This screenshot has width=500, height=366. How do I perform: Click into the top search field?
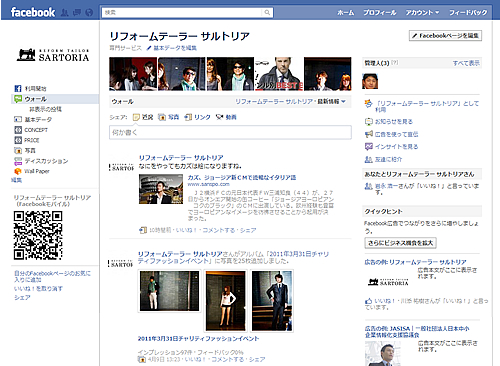(x=182, y=12)
